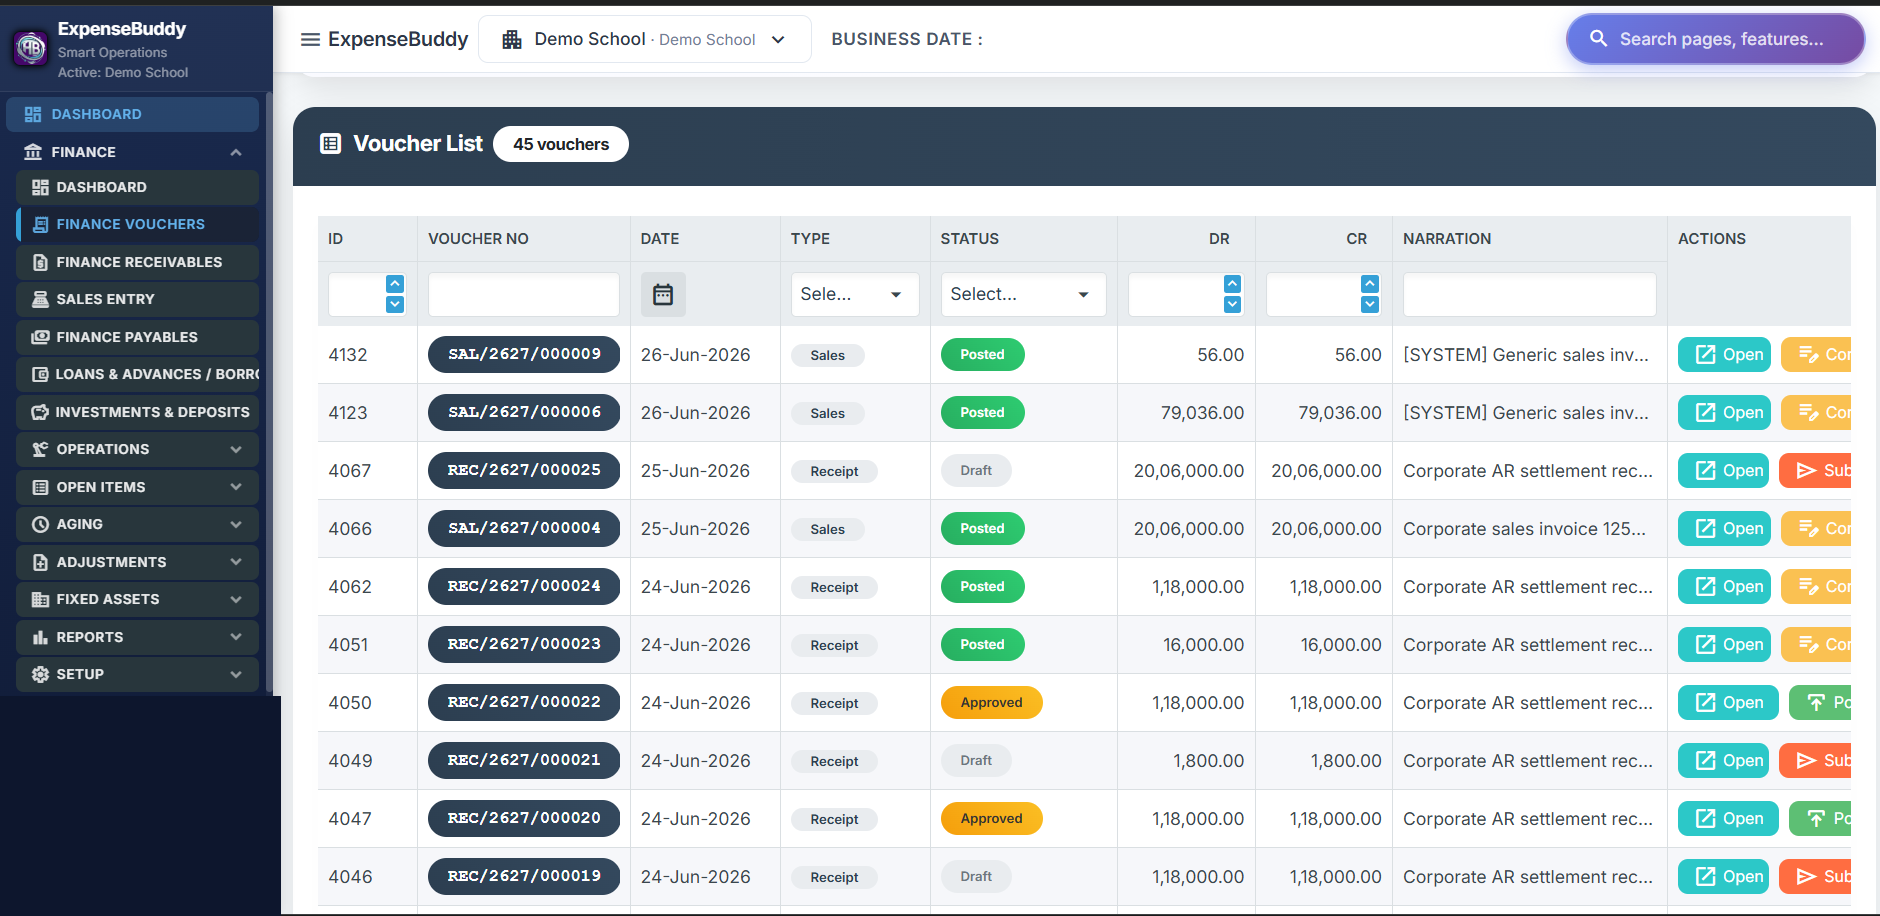The image size is (1880, 916).
Task: Increment the DR filter spinner up
Action: click(x=1232, y=284)
